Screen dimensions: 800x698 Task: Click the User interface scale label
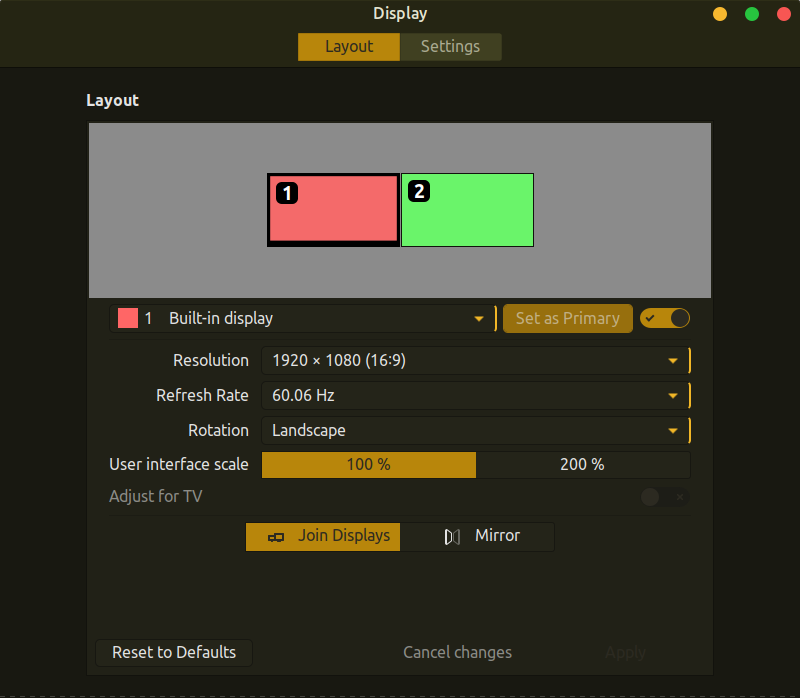pyautogui.click(x=179, y=464)
